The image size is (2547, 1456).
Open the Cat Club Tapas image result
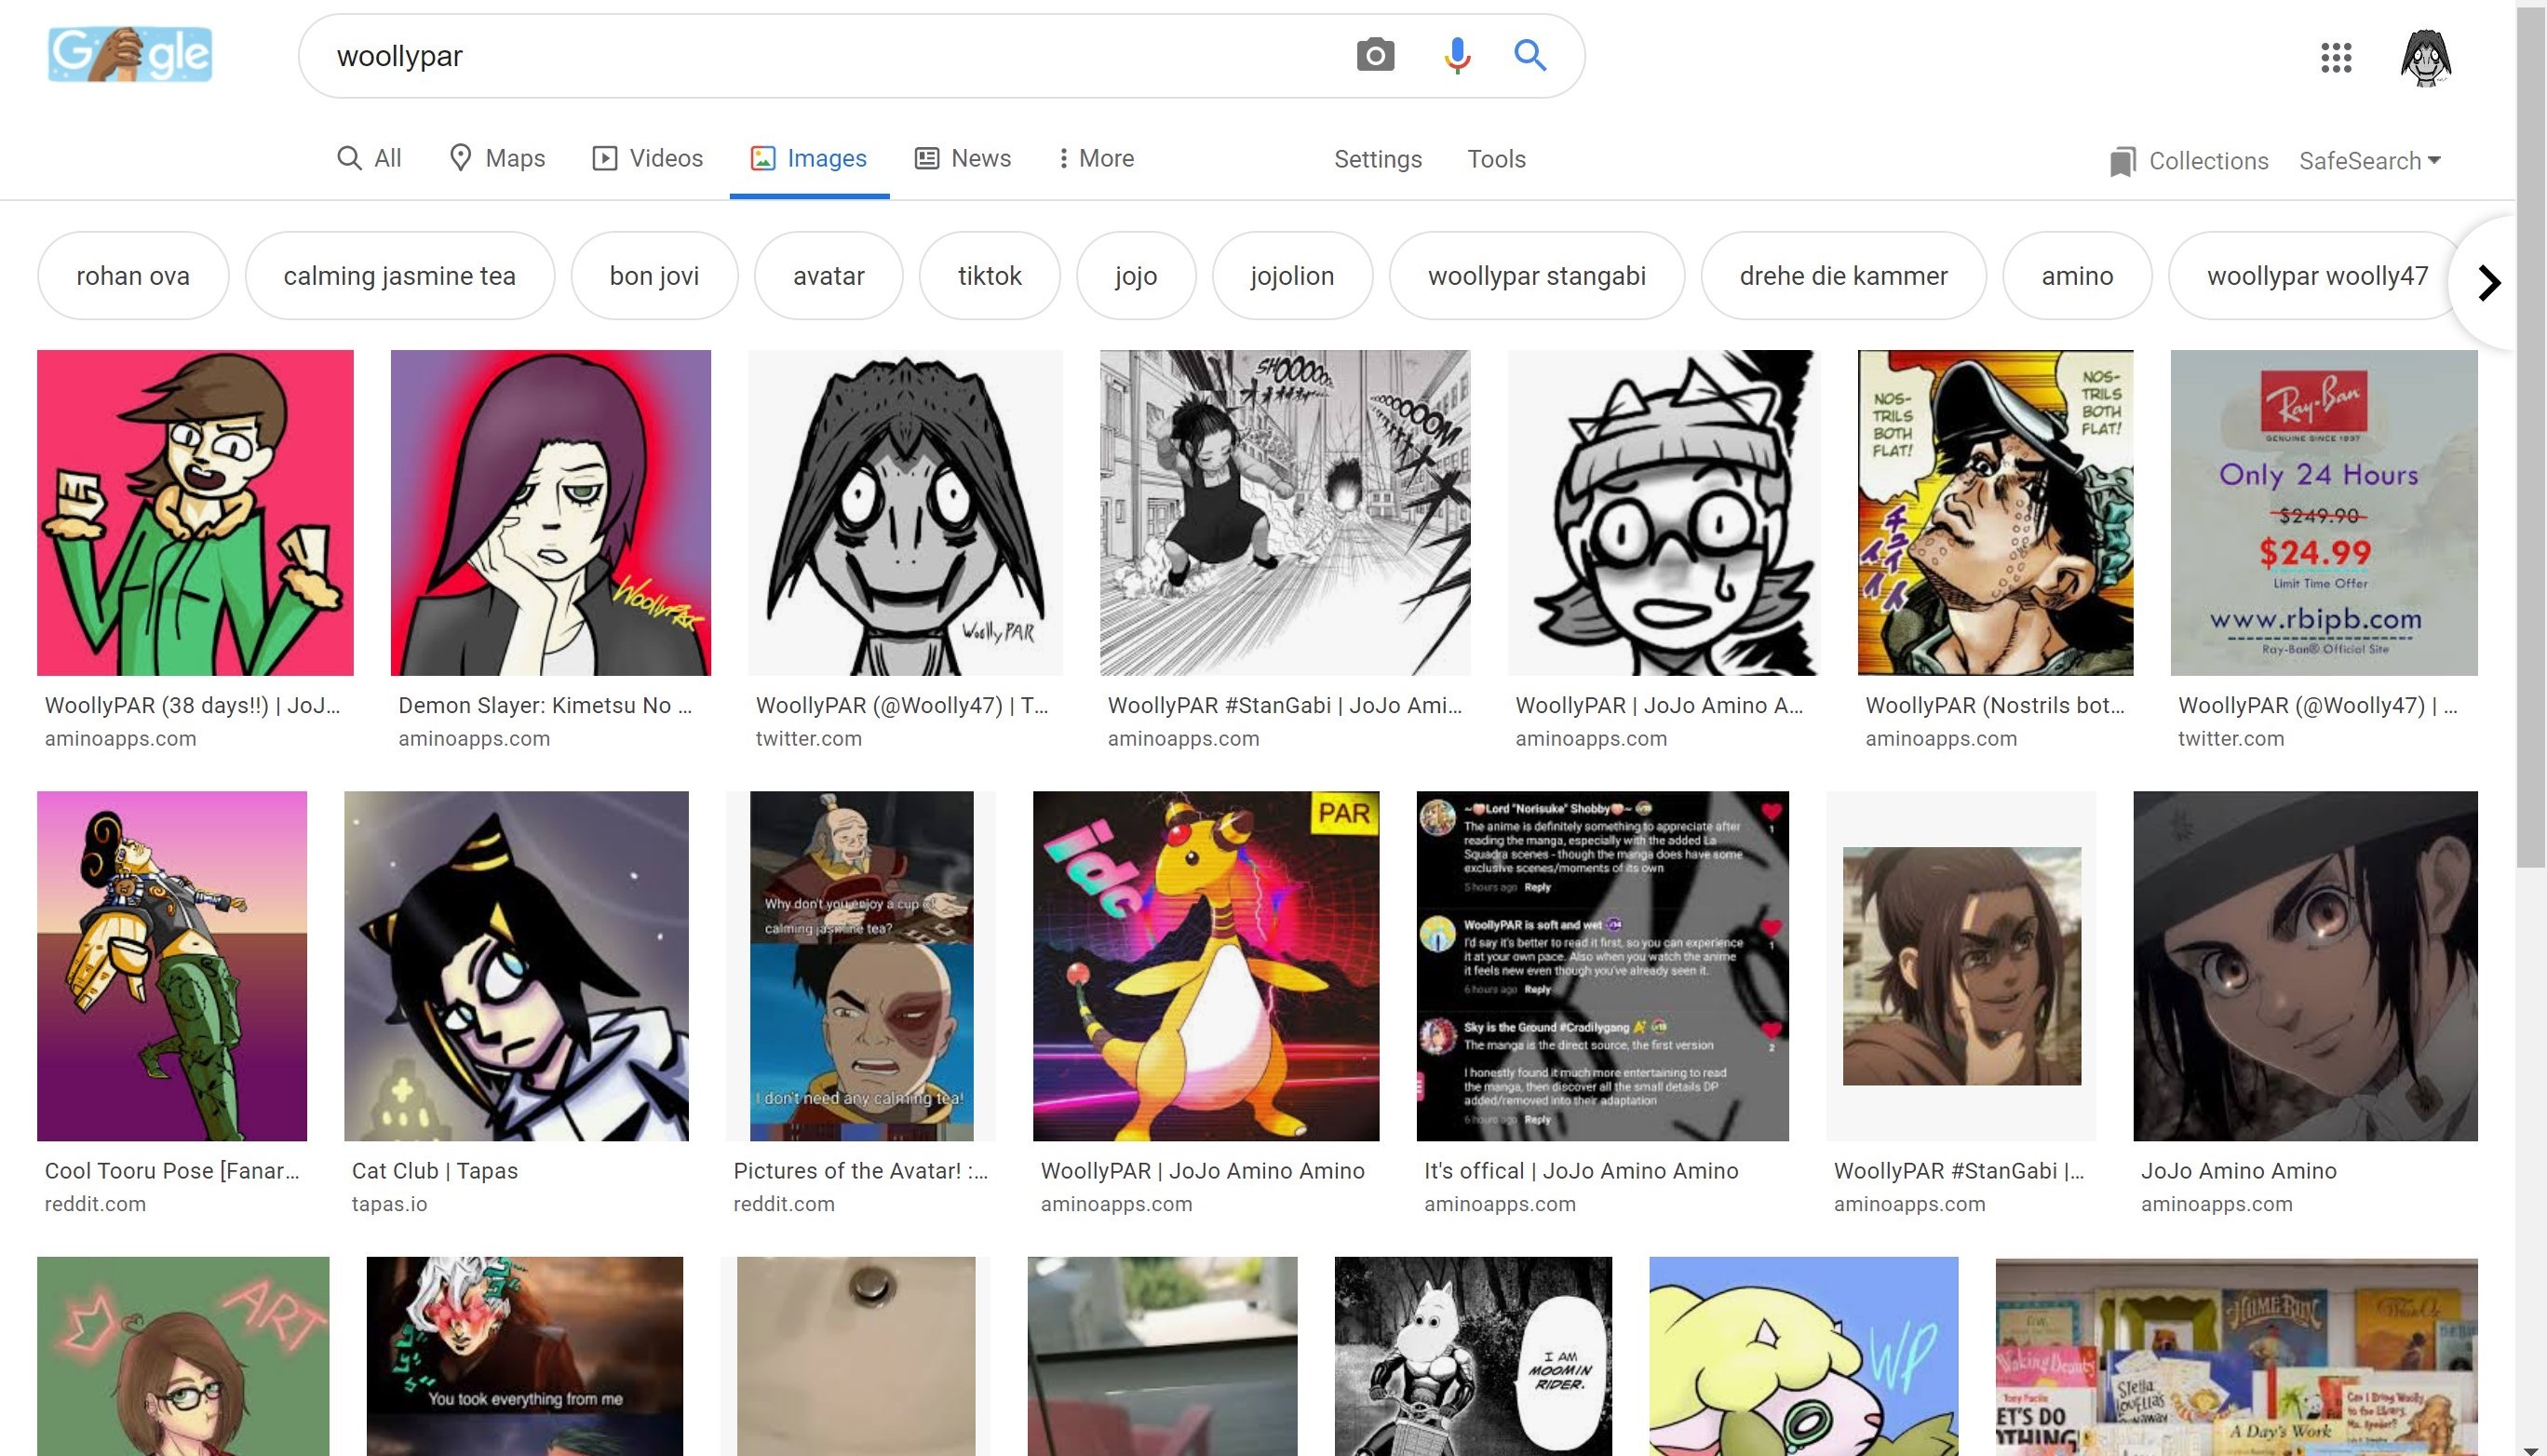(x=516, y=966)
